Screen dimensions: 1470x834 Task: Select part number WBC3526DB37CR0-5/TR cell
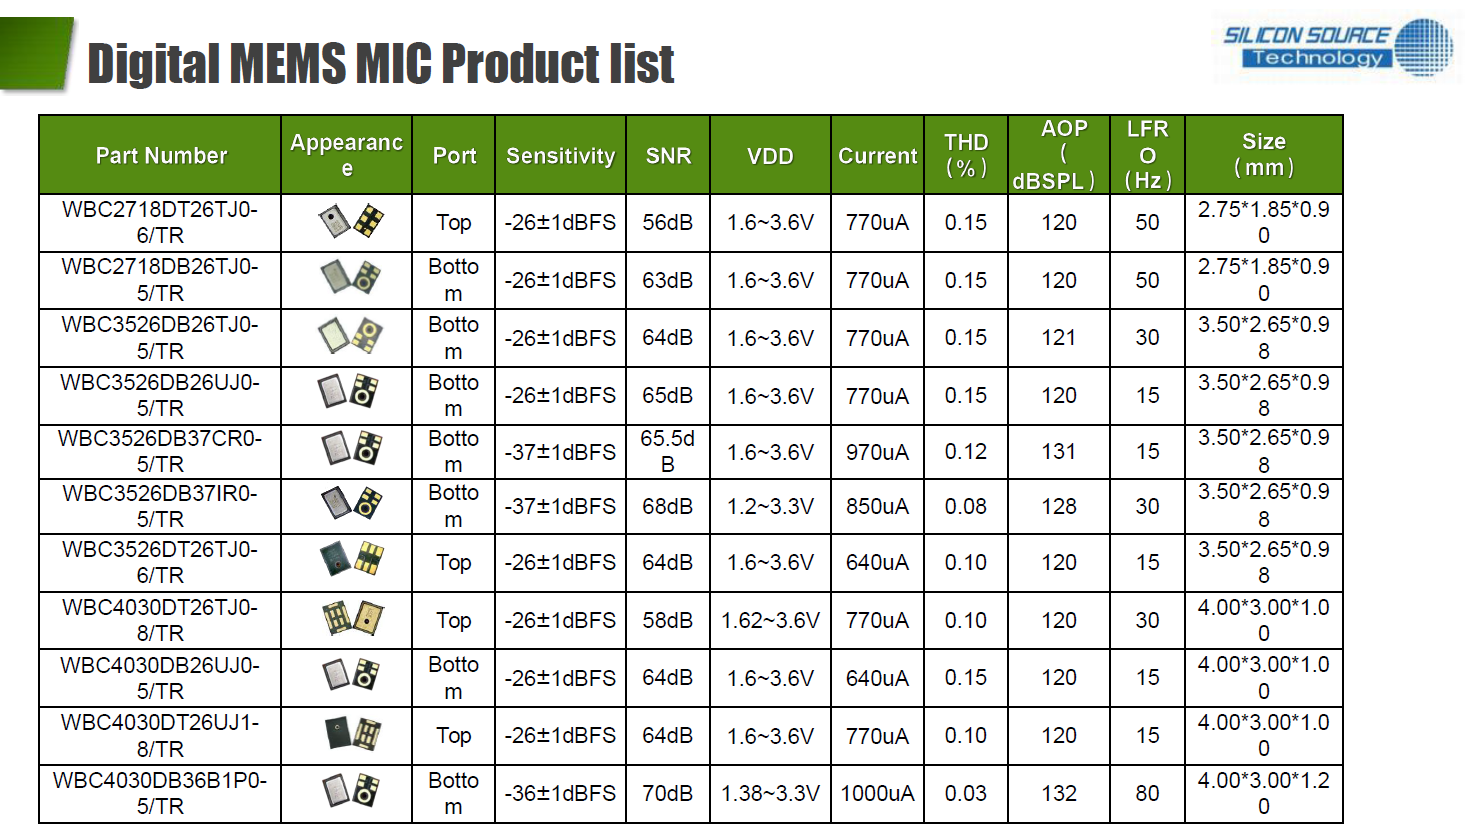click(x=160, y=451)
